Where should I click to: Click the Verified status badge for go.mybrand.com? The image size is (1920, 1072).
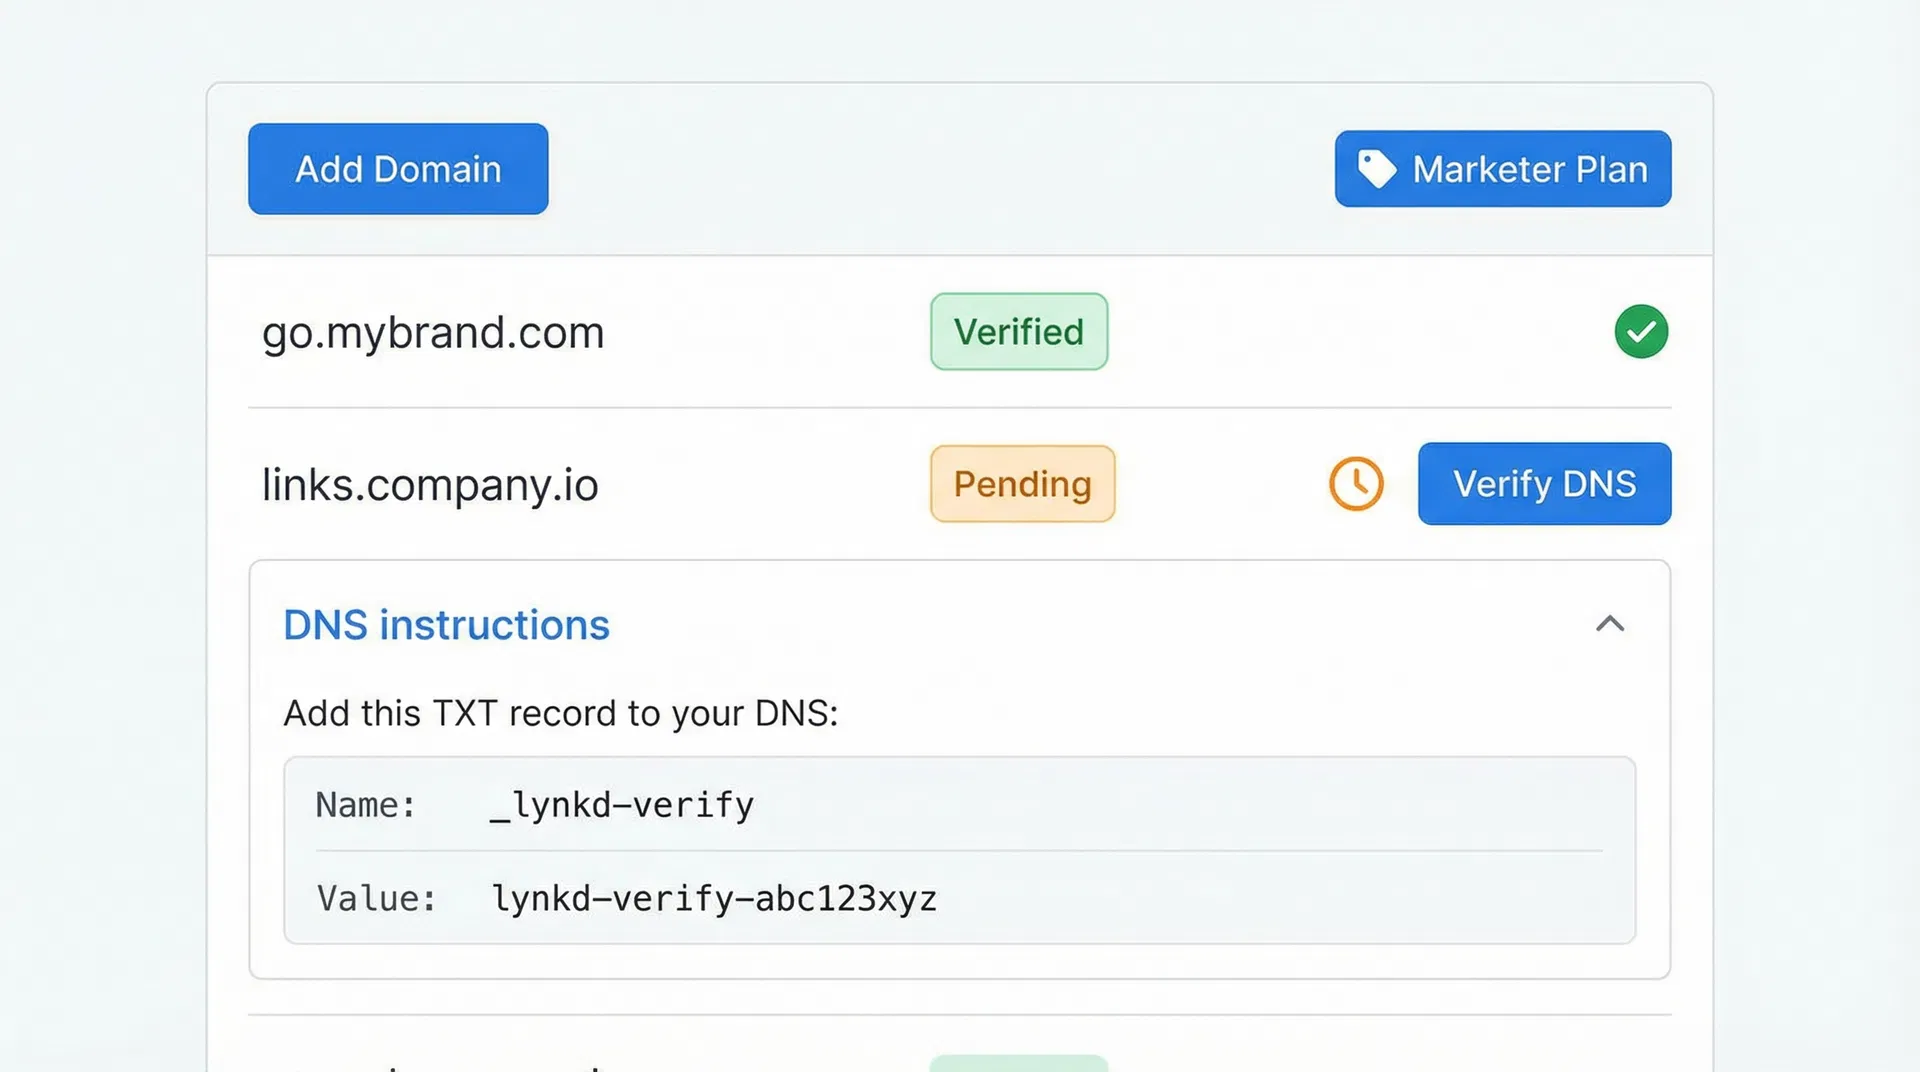1018,331
